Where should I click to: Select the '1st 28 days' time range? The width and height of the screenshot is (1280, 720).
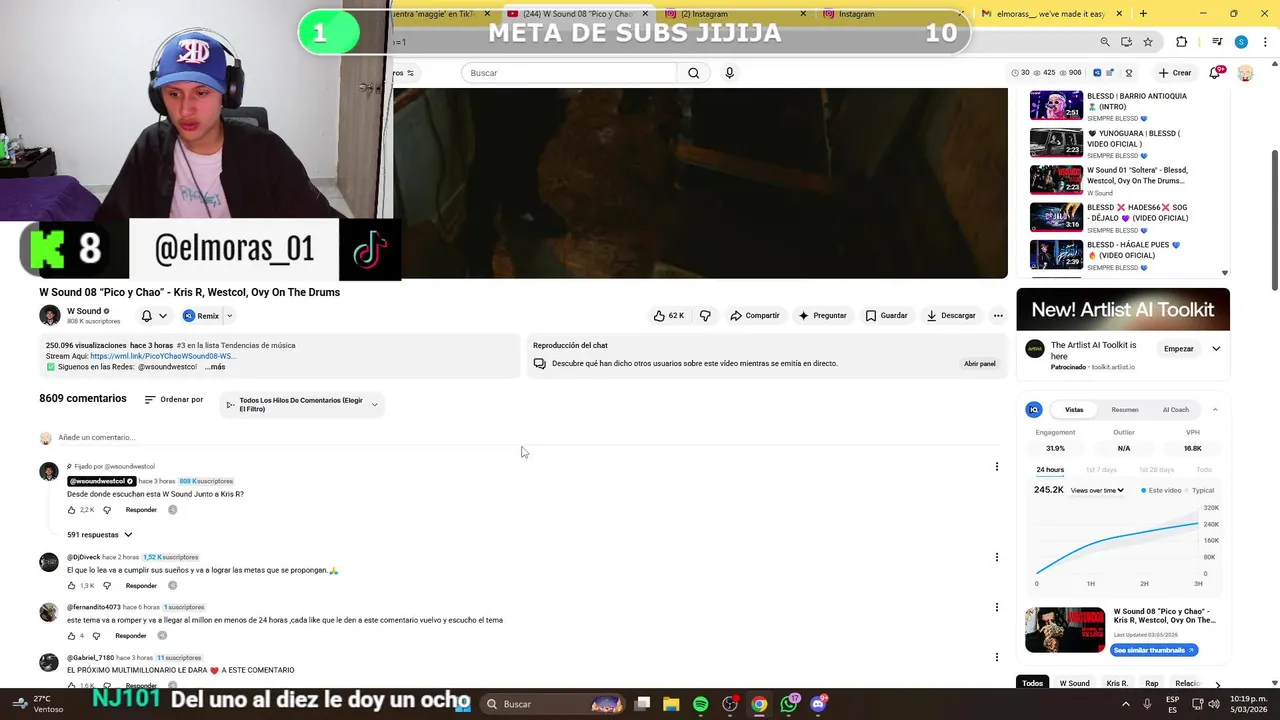pos(1157,470)
